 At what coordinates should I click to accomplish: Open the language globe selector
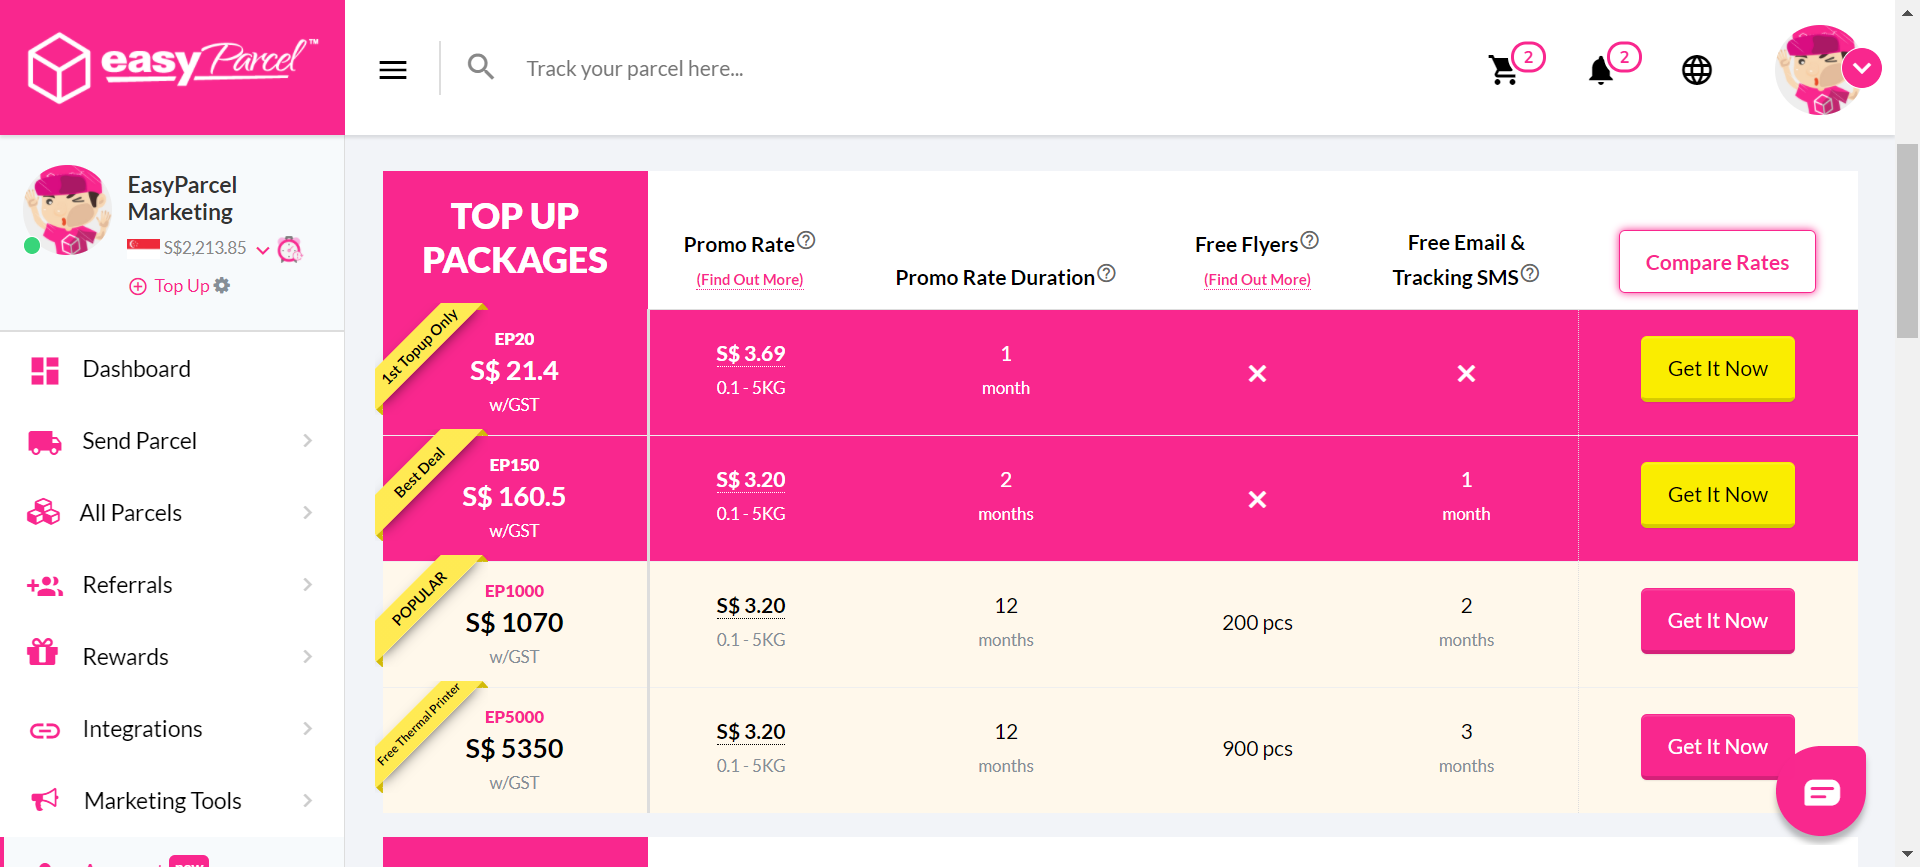point(1697,70)
